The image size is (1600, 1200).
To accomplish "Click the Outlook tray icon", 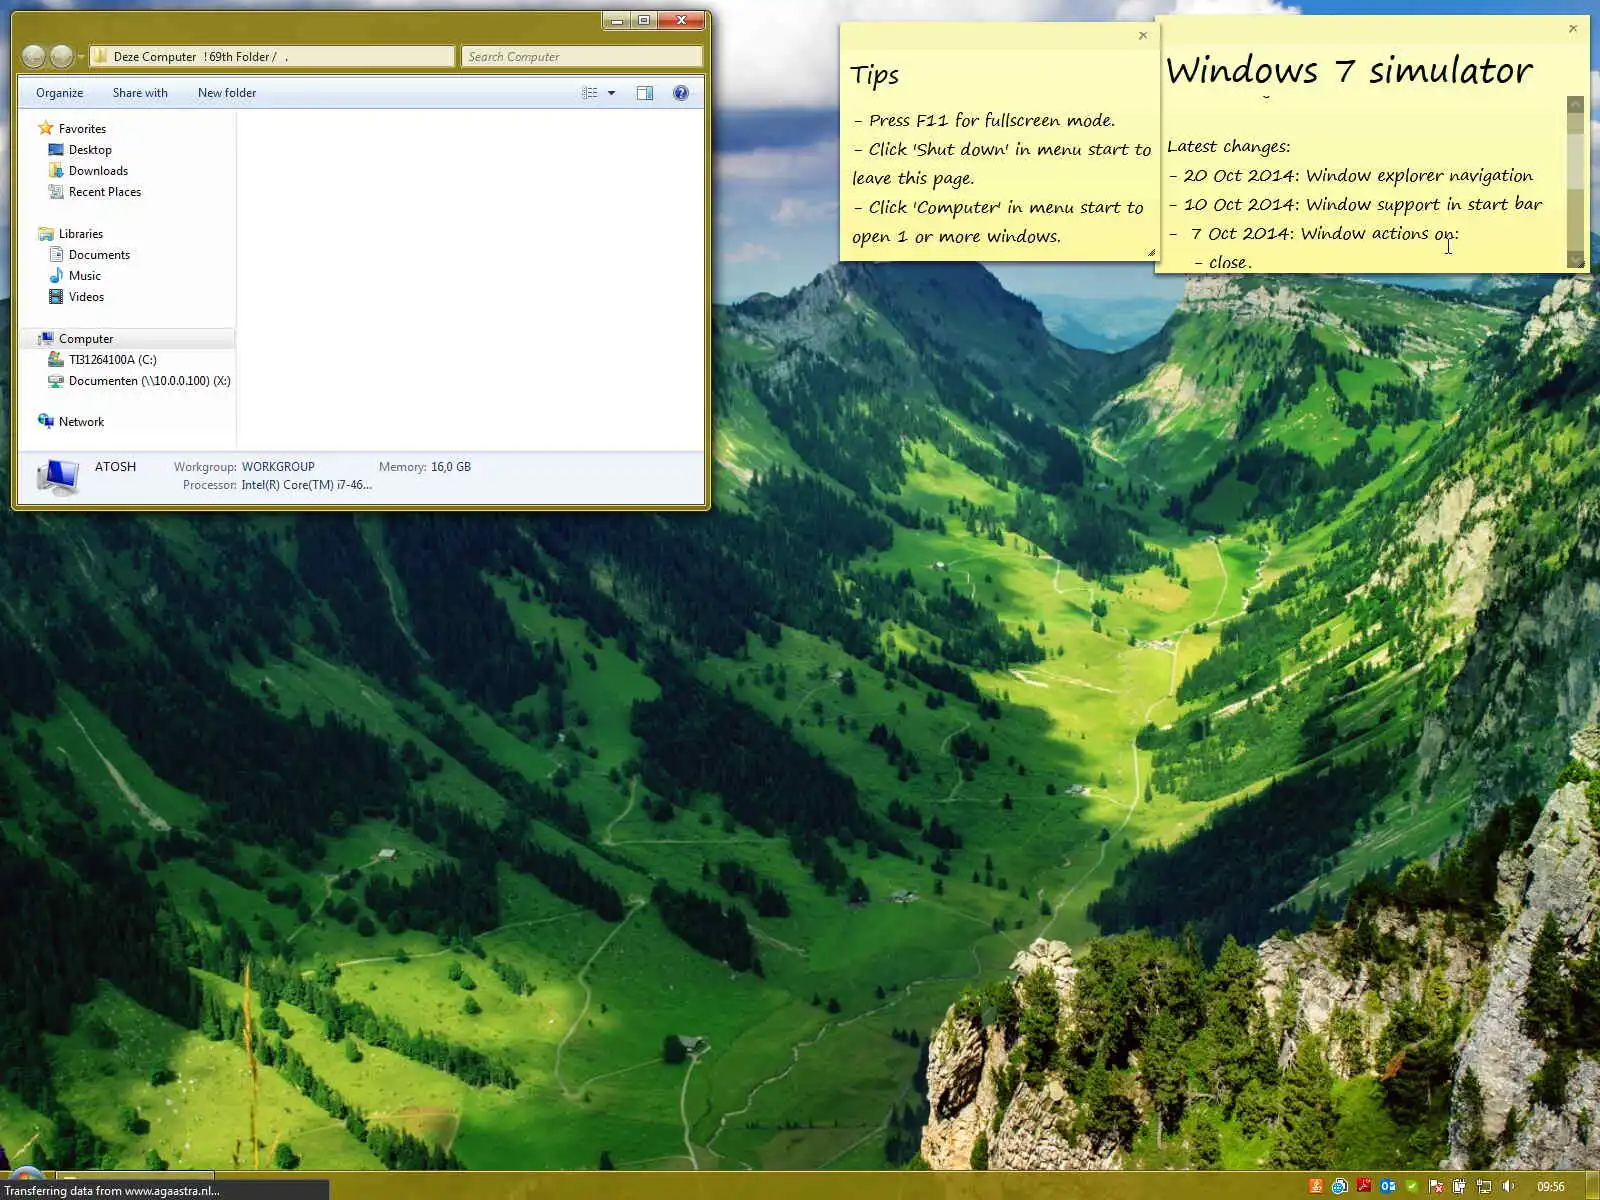I will [1388, 1187].
